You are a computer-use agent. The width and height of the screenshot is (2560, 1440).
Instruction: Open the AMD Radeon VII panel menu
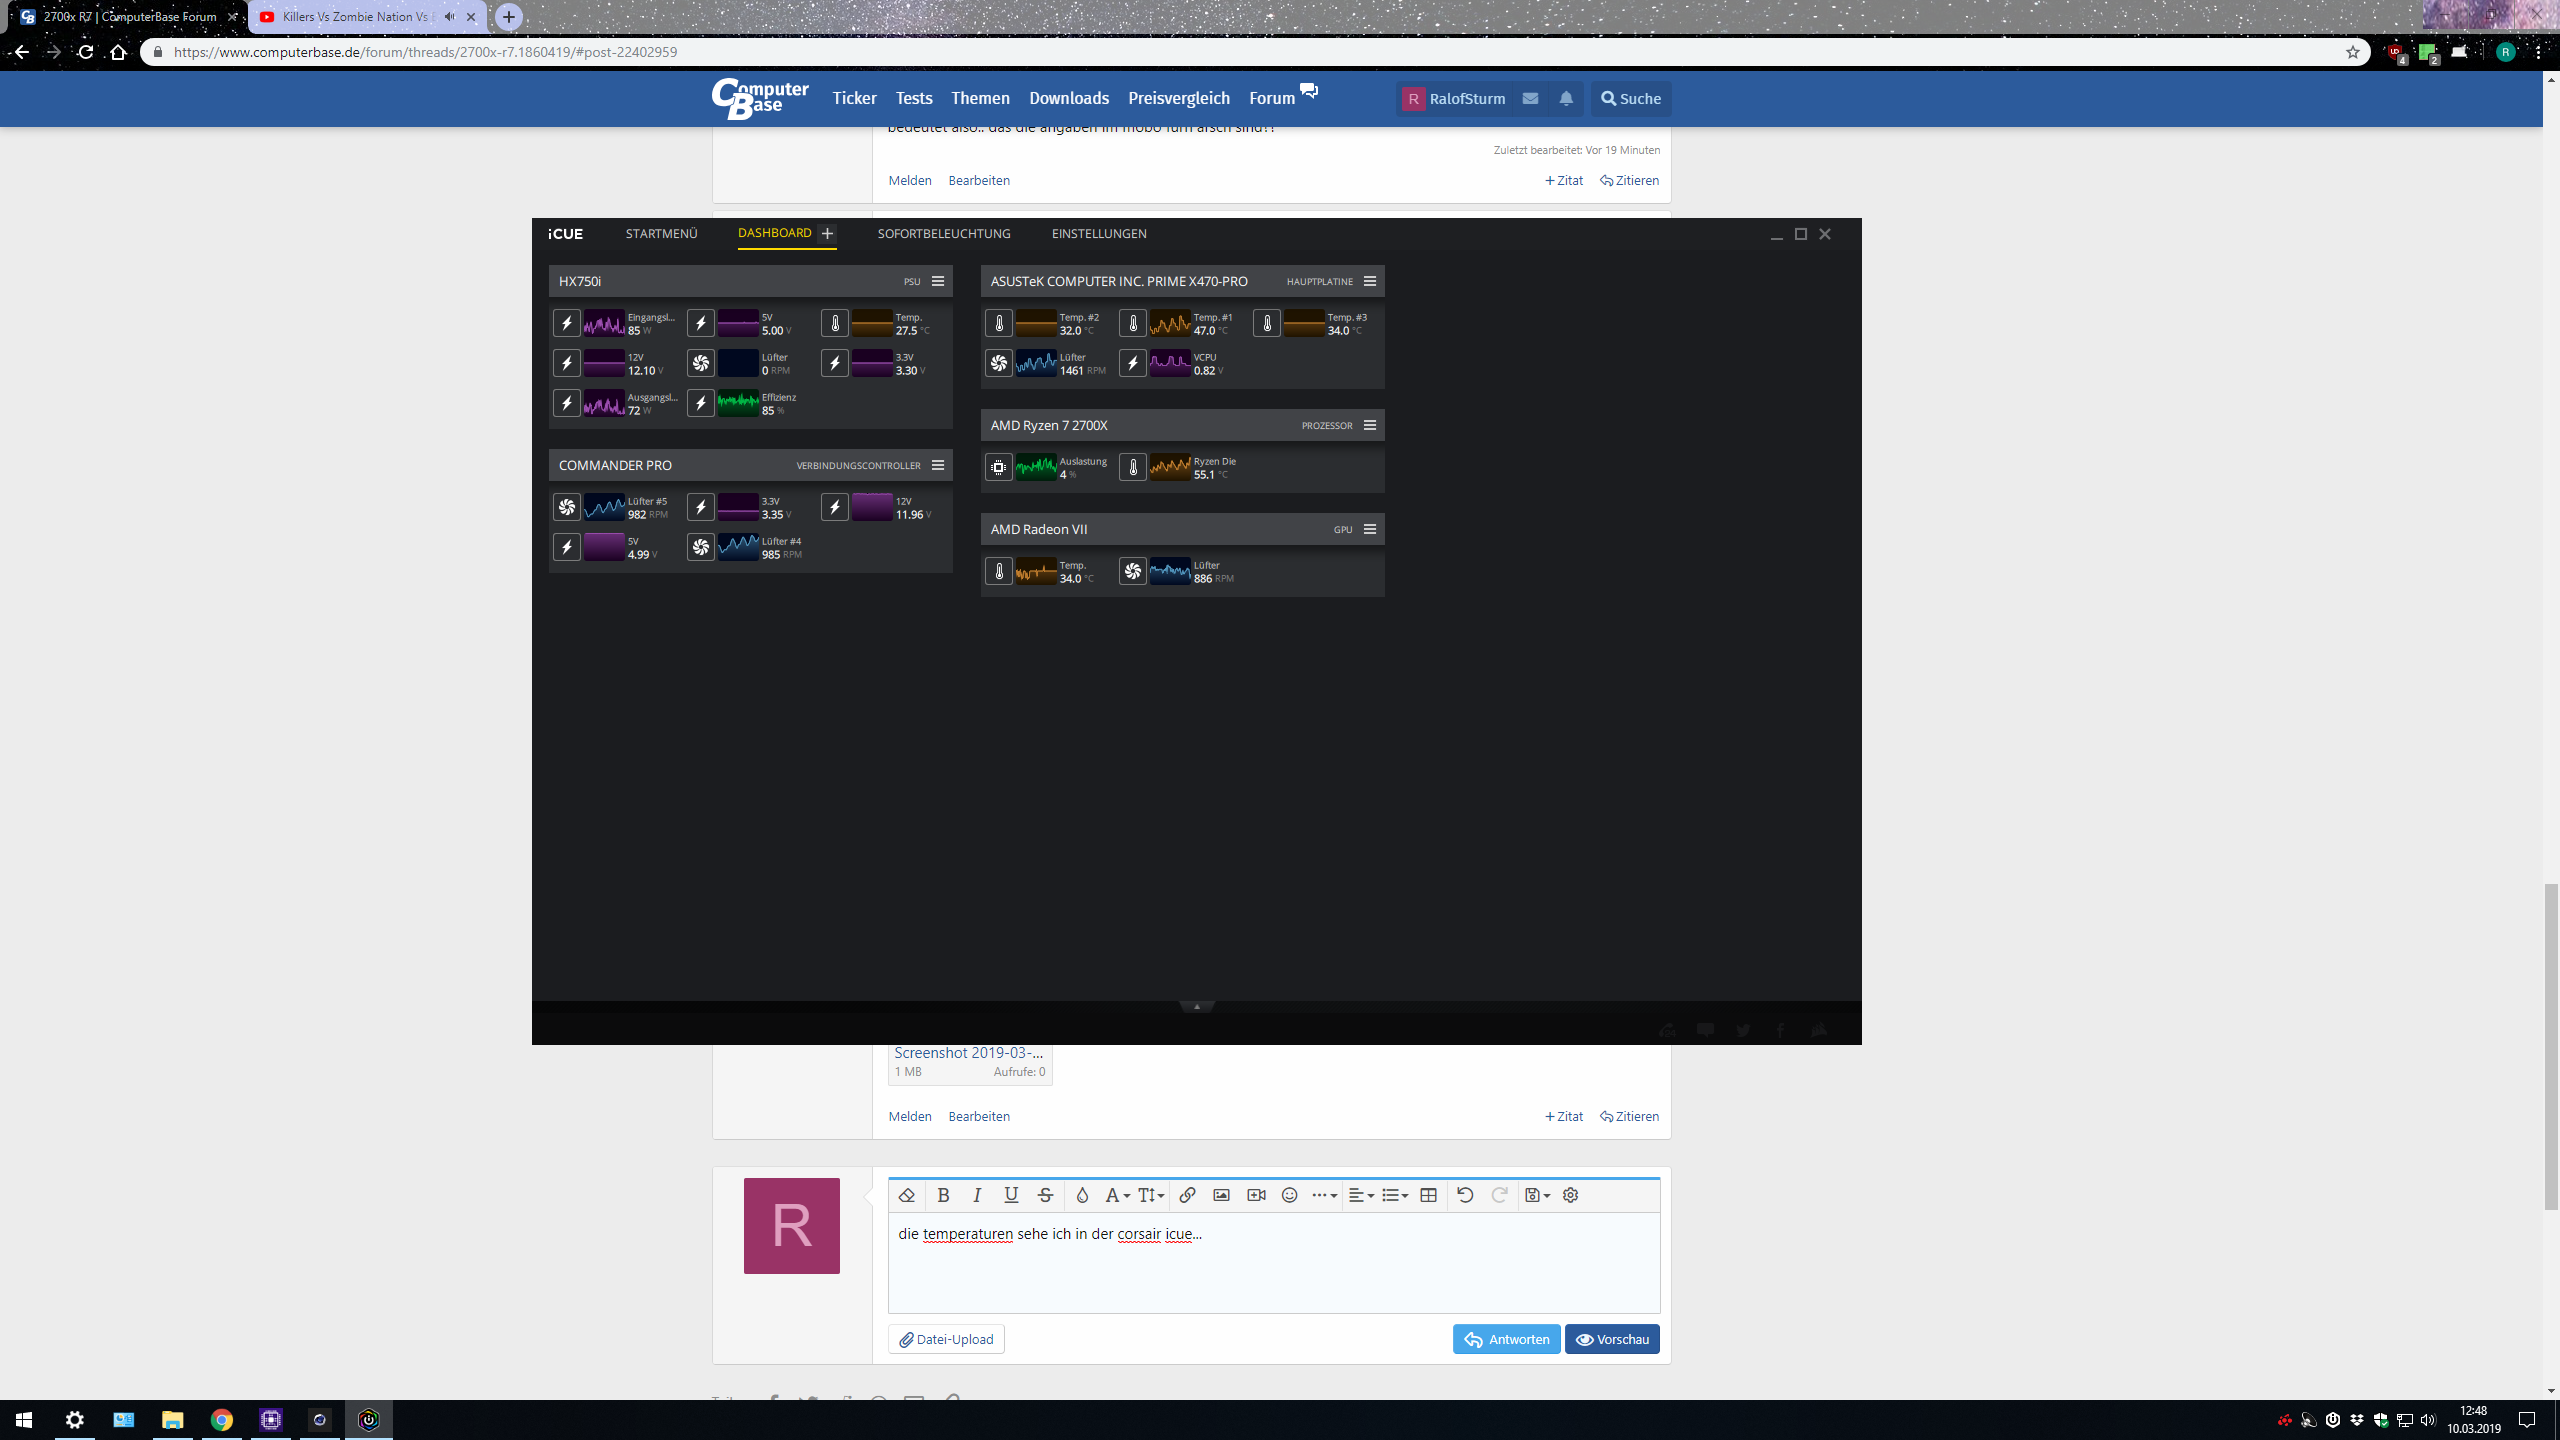pyautogui.click(x=1370, y=529)
